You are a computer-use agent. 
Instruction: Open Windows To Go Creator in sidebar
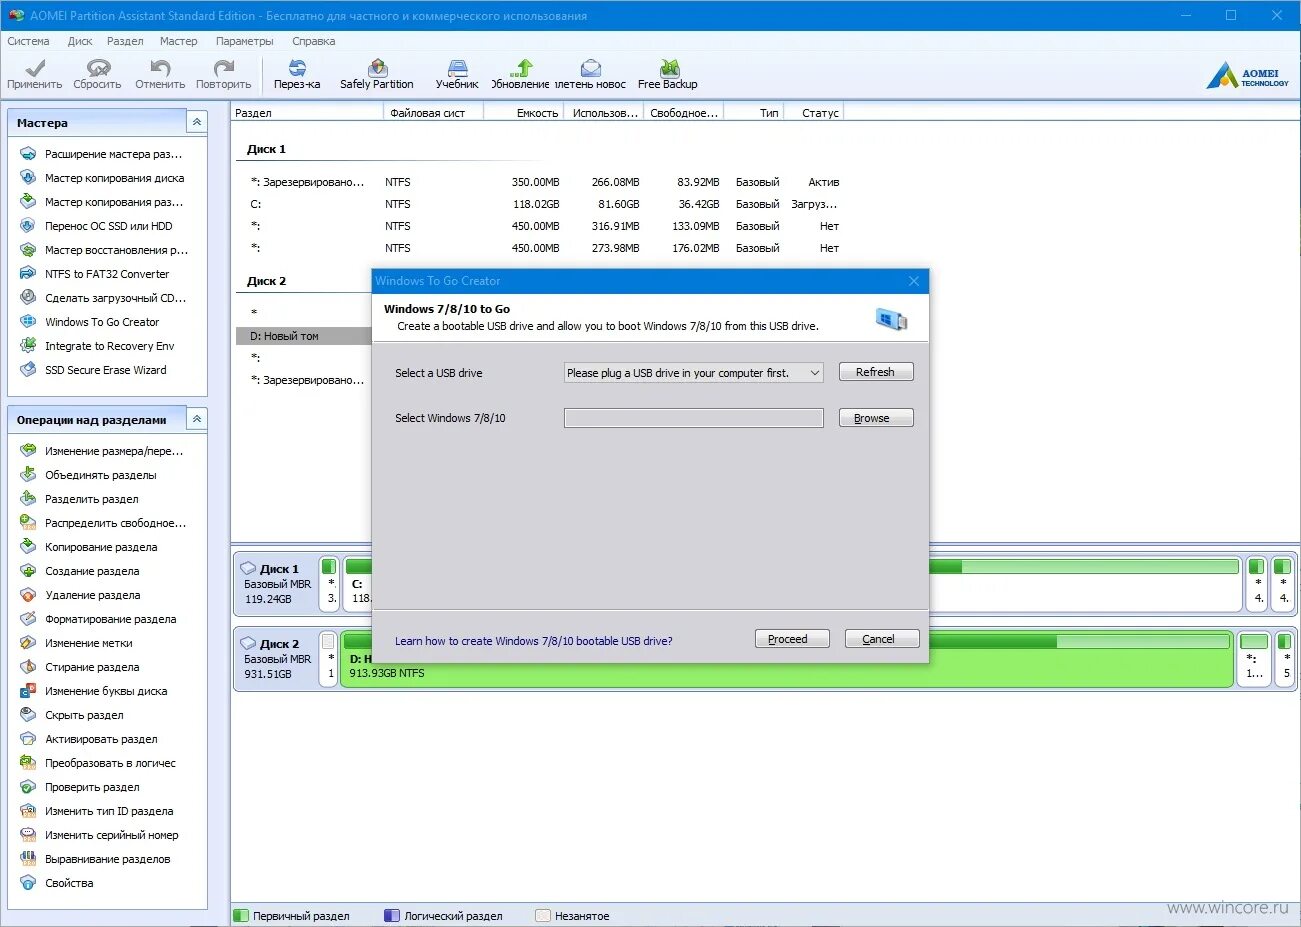[x=102, y=322]
